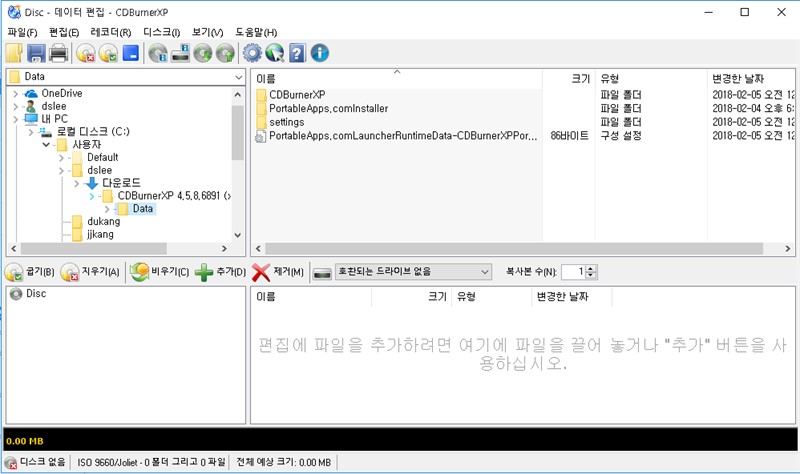
Task: Open the 호환되는 드라이브 없음 drive dropdown
Action: tap(413, 272)
